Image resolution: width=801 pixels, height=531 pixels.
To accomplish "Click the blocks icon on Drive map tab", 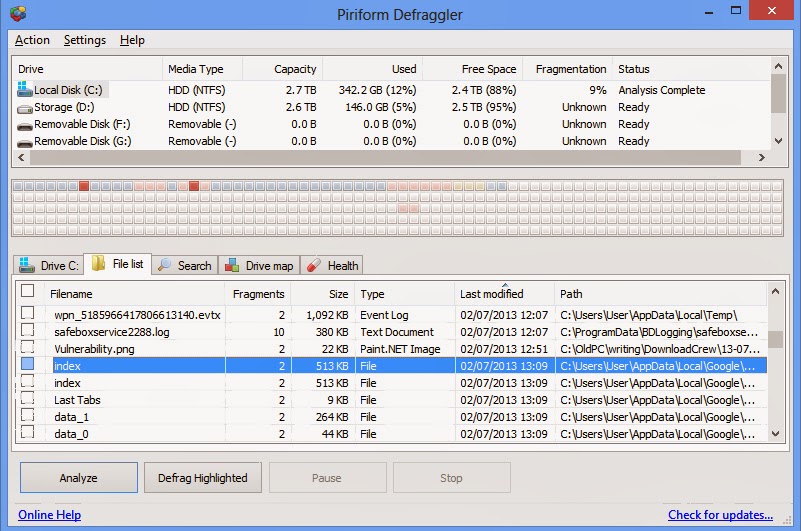I will [232, 265].
